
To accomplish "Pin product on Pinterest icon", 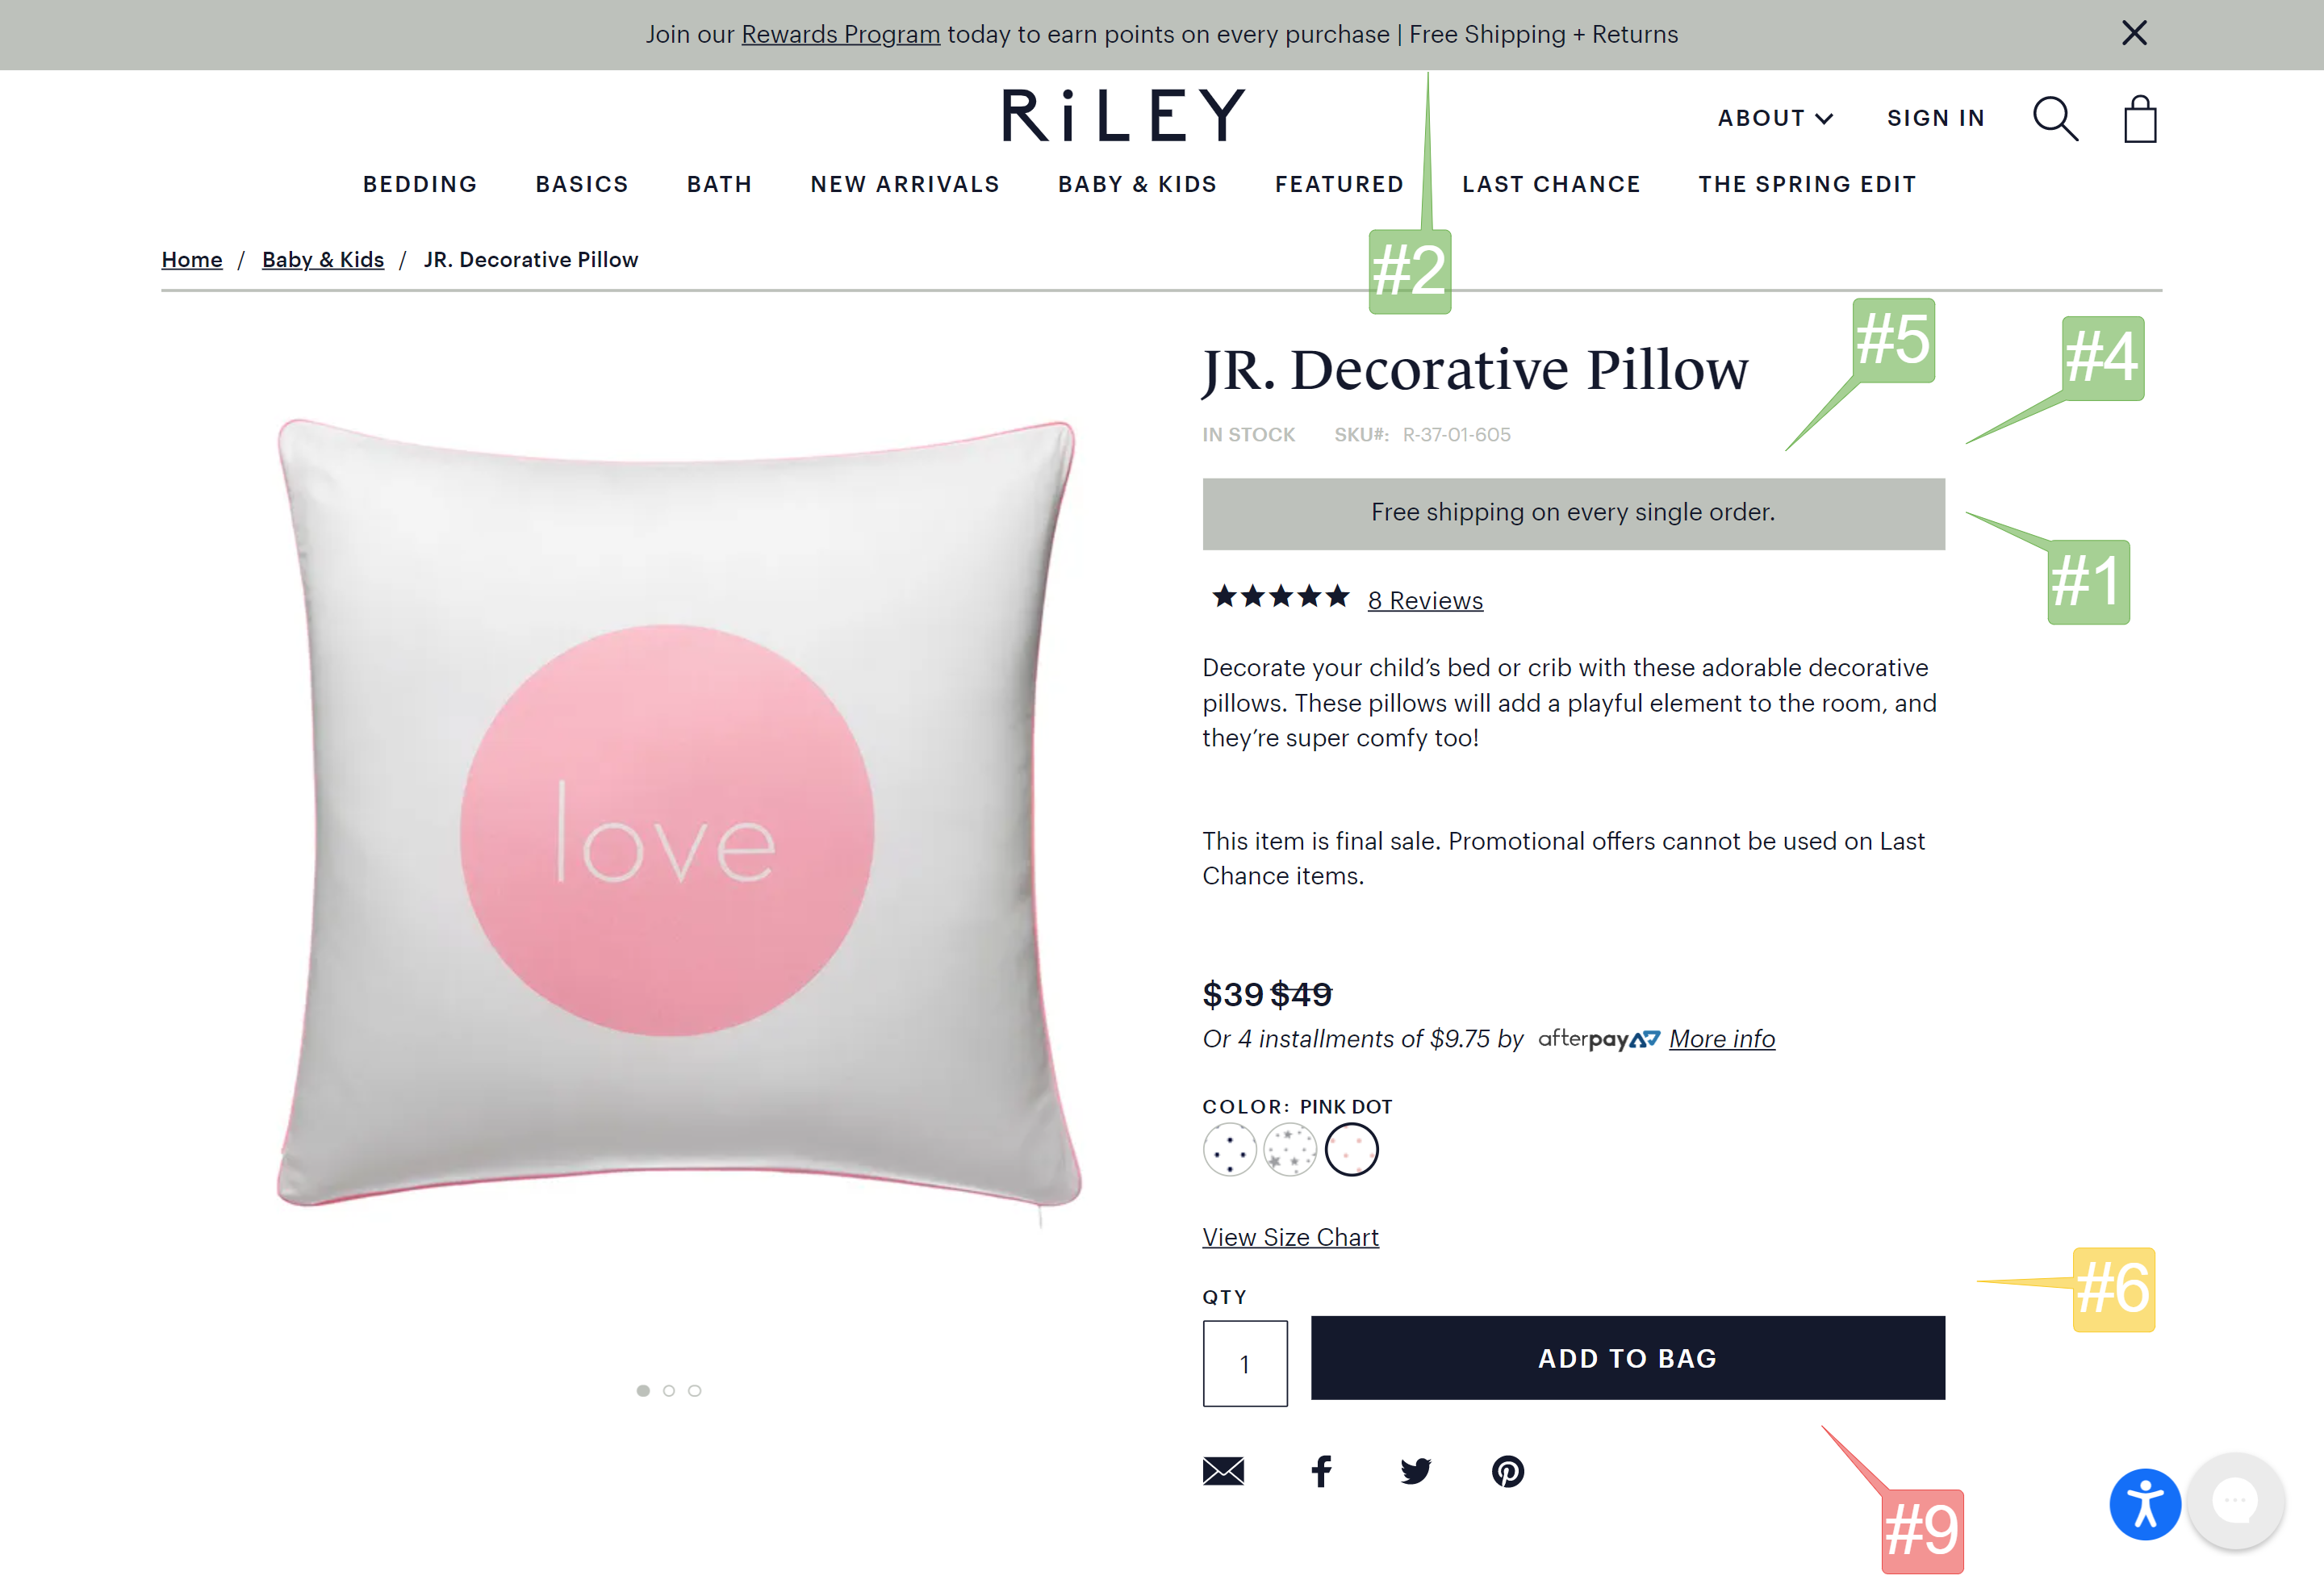I will (1508, 1471).
